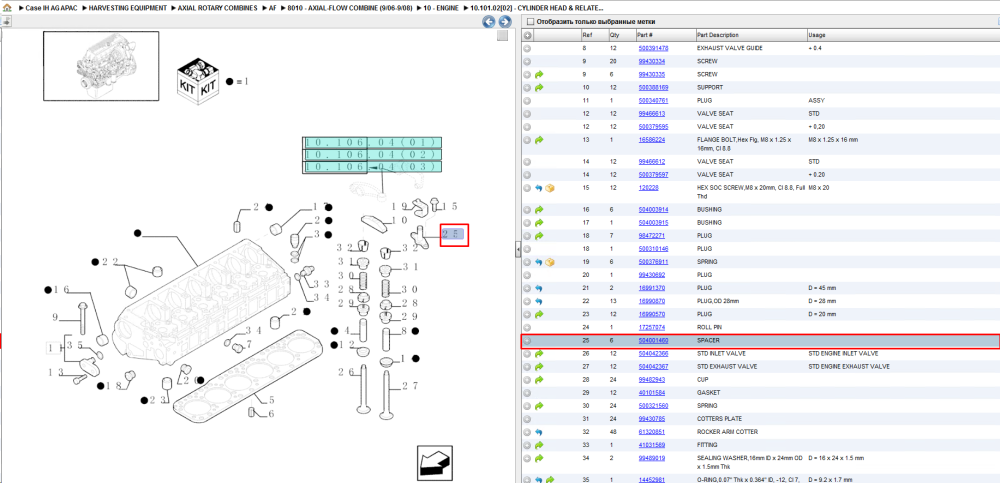Click callout number 27 in the diagram
Screen dimensions: 1000x483
[x=411, y=385]
